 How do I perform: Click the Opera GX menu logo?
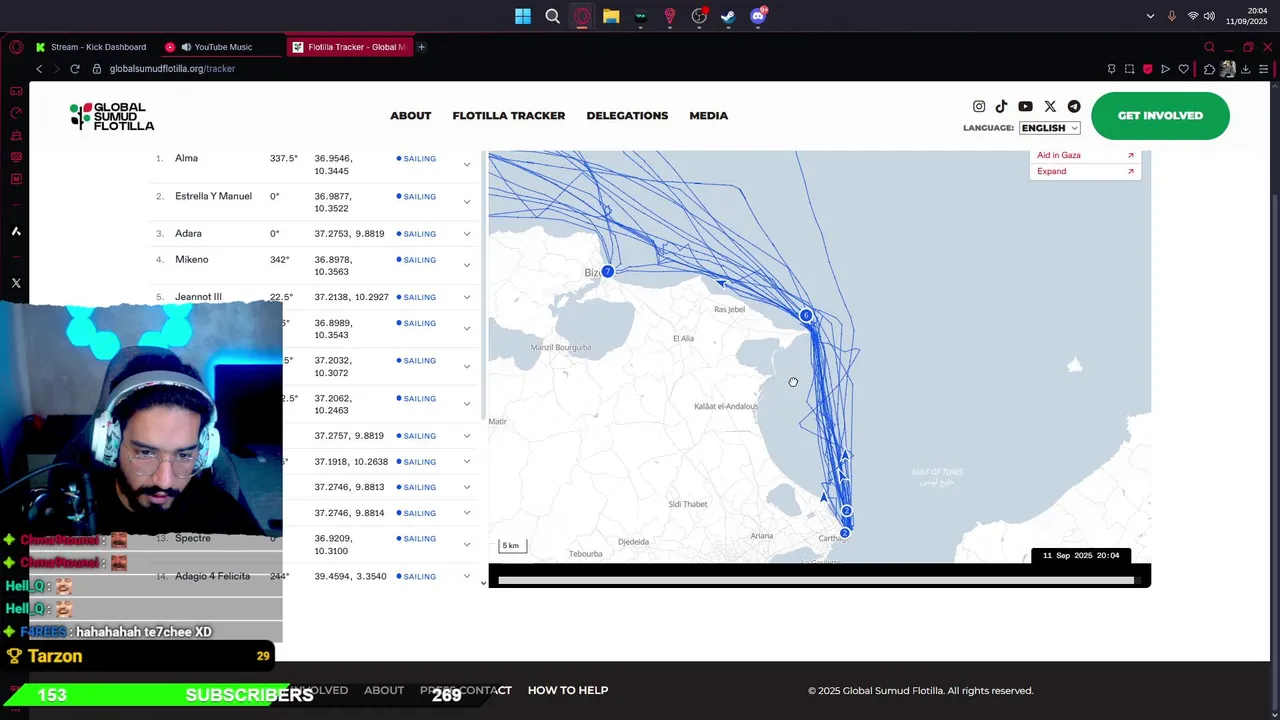pos(16,47)
